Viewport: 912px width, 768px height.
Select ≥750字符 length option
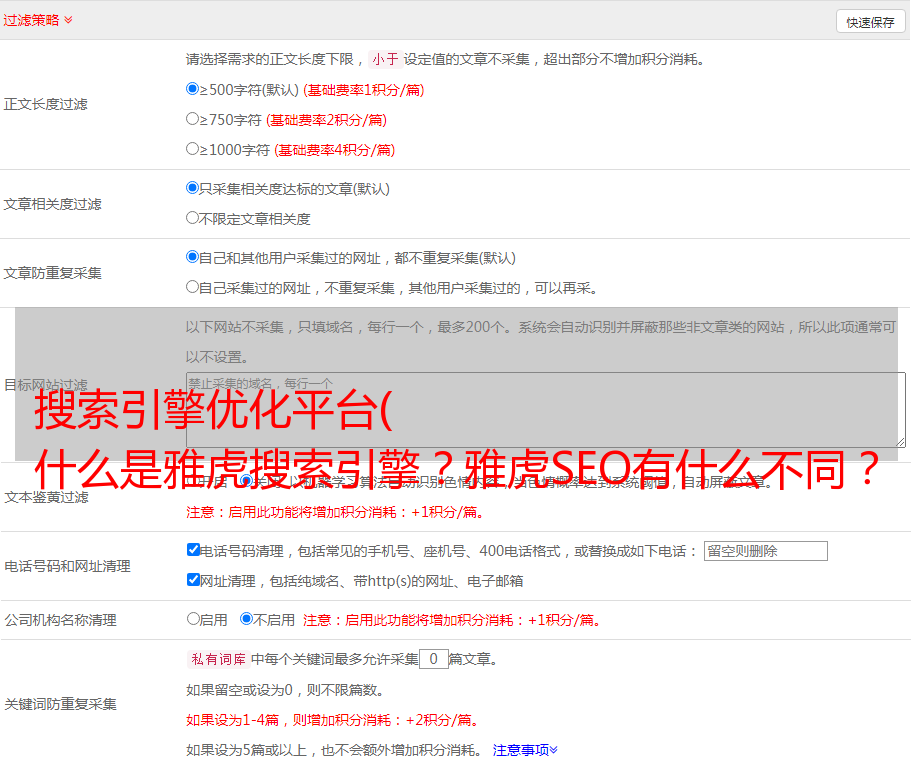(193, 119)
